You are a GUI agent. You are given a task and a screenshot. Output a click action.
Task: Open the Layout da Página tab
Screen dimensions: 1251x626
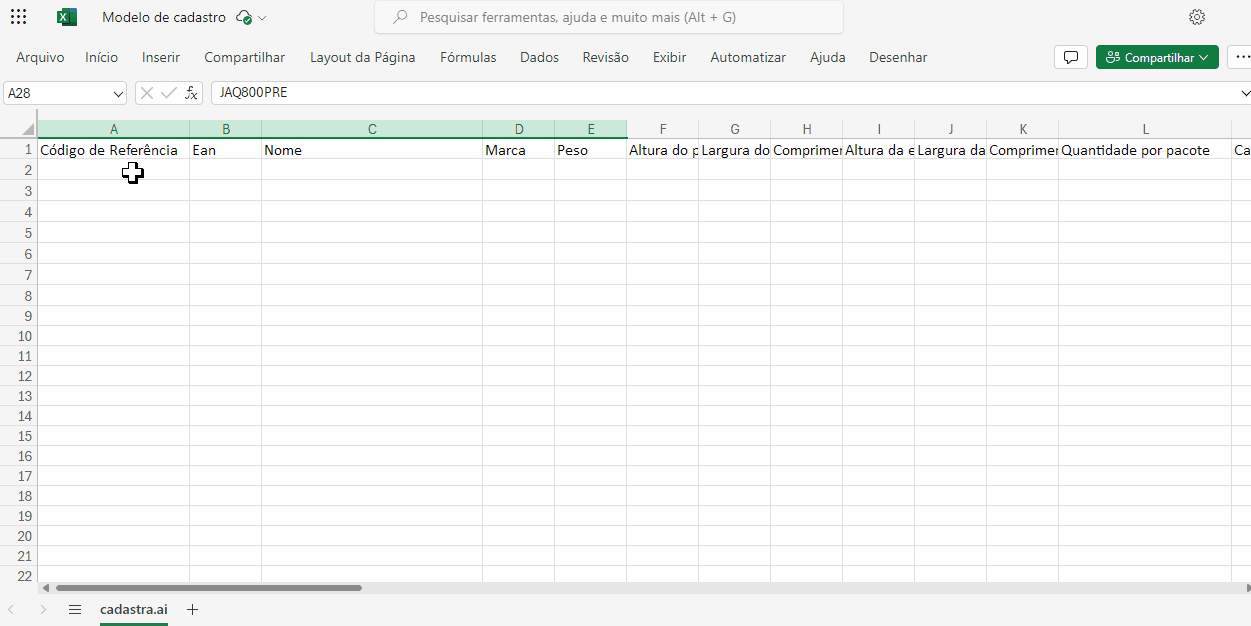(363, 57)
